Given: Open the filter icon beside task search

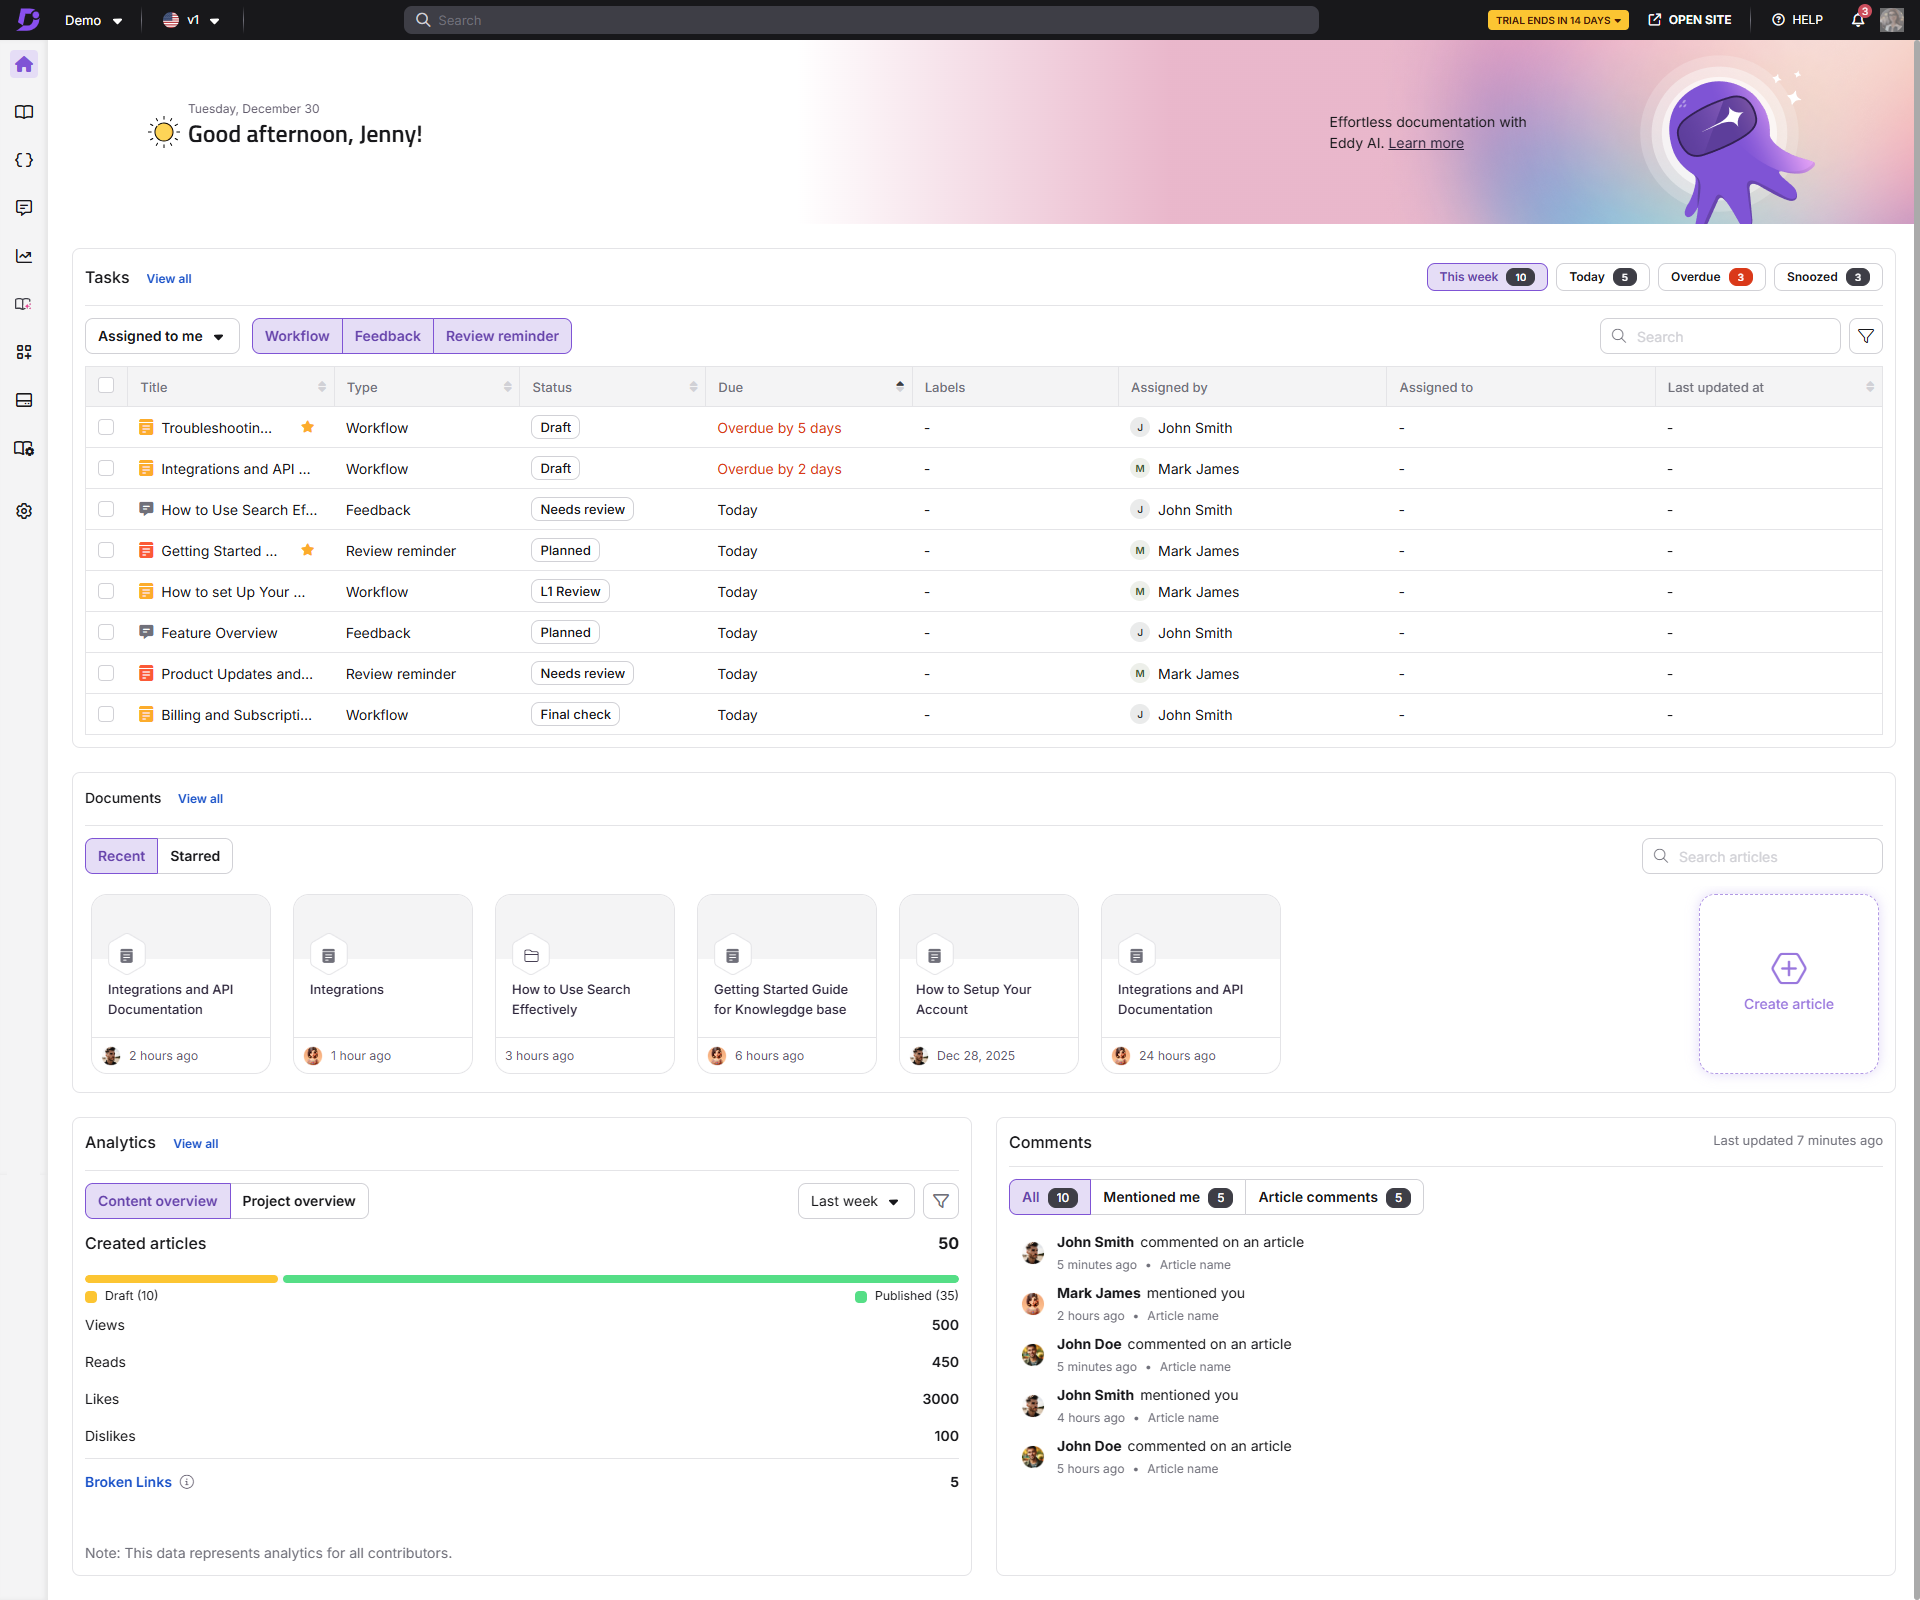Looking at the screenshot, I should 1866,336.
